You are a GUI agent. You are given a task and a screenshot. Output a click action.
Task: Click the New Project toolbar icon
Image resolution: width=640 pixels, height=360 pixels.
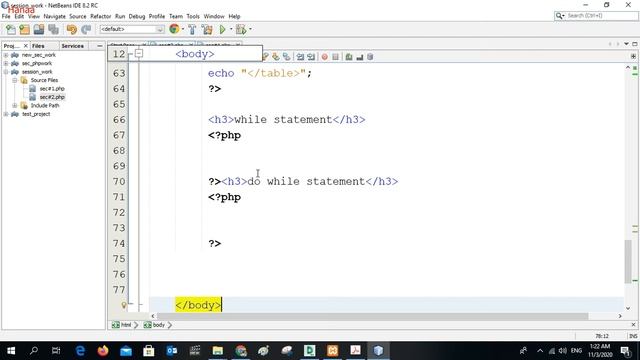point(25,29)
